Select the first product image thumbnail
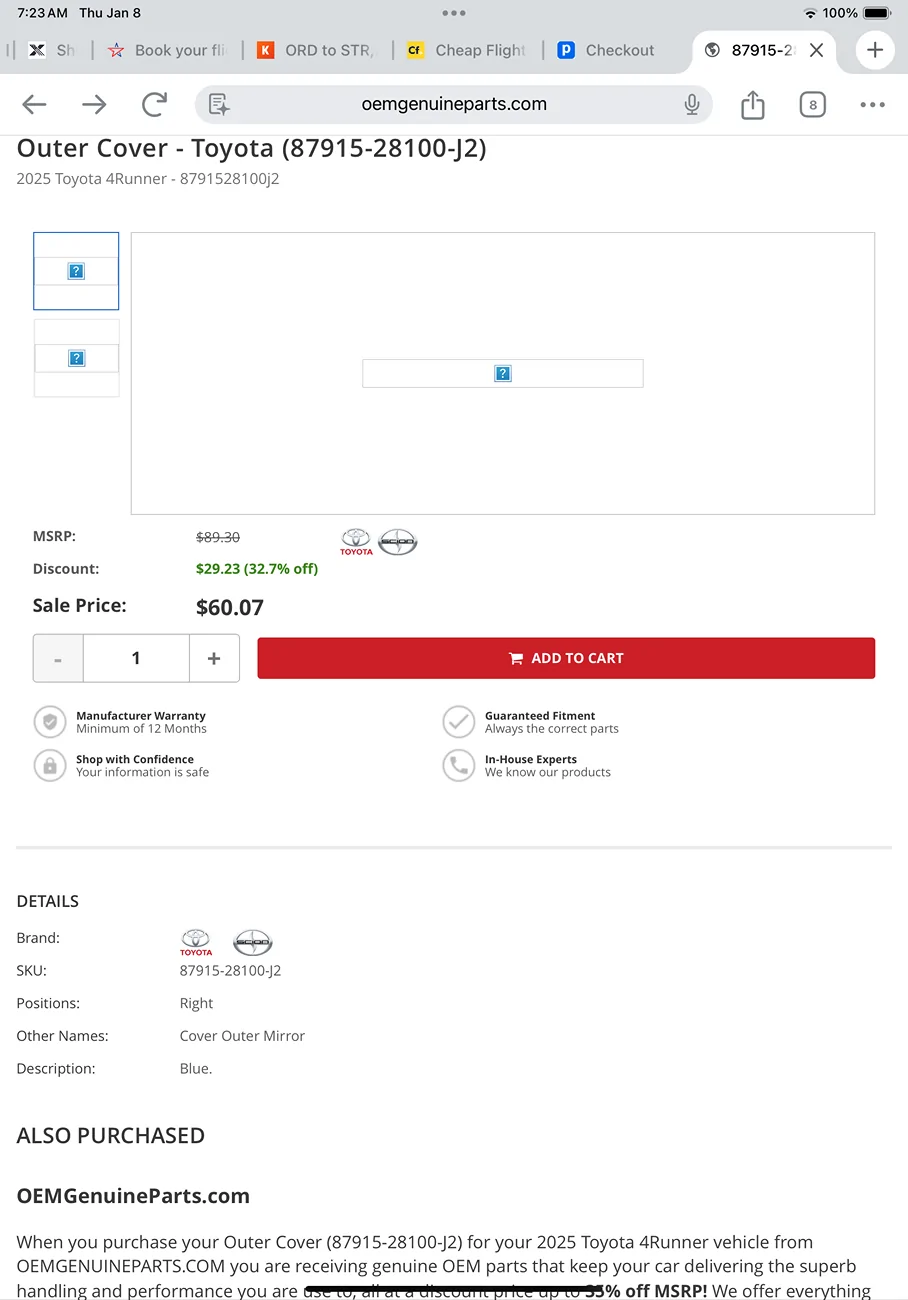The image size is (908, 1300). (x=76, y=271)
